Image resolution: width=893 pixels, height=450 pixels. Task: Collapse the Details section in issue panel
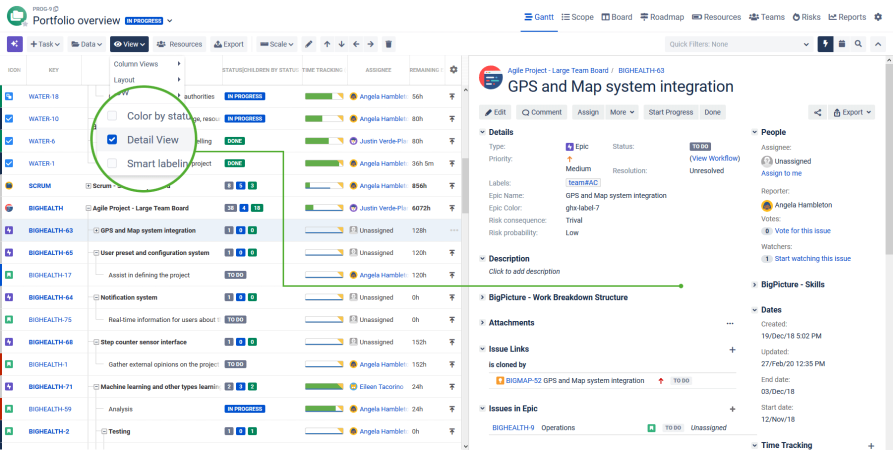482,132
